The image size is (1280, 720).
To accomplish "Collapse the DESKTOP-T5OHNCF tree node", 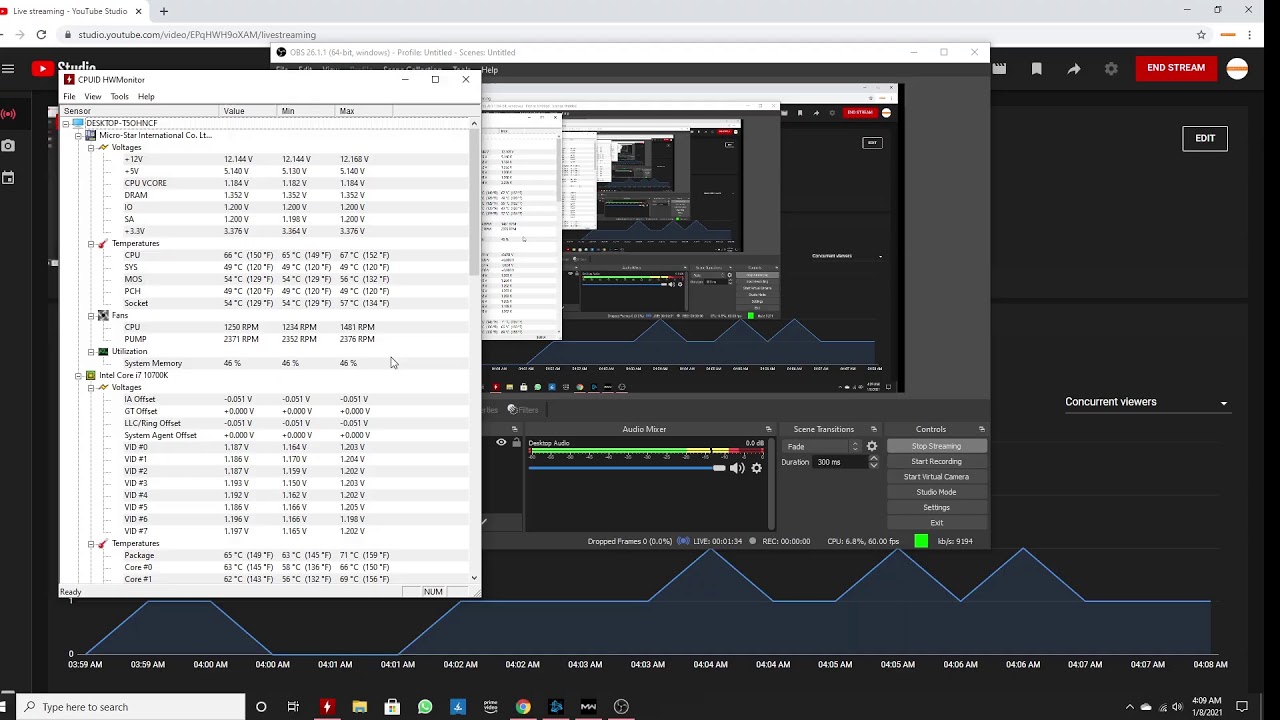I will click(66, 123).
